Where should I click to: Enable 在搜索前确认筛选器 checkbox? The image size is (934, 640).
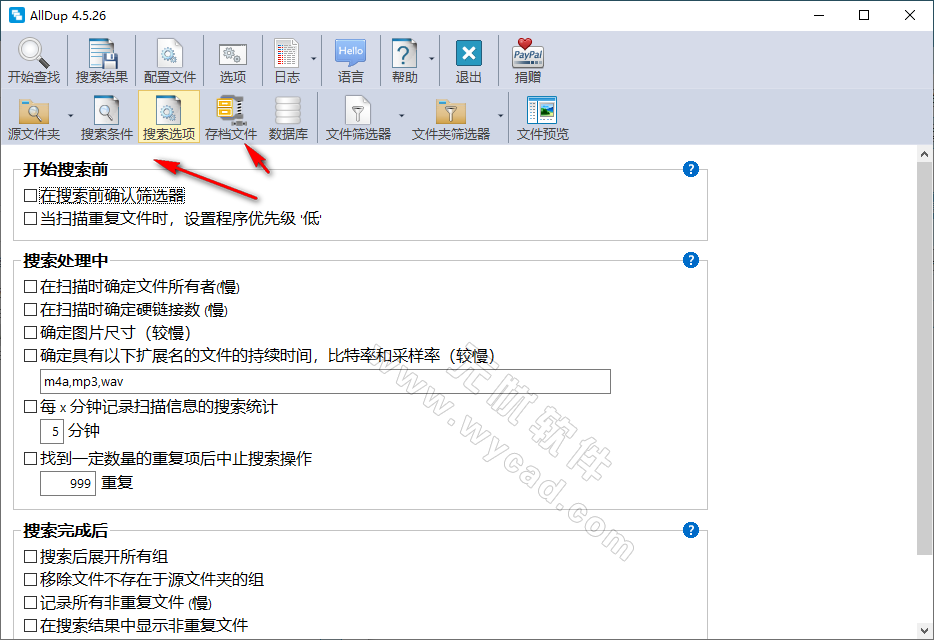click(x=31, y=195)
